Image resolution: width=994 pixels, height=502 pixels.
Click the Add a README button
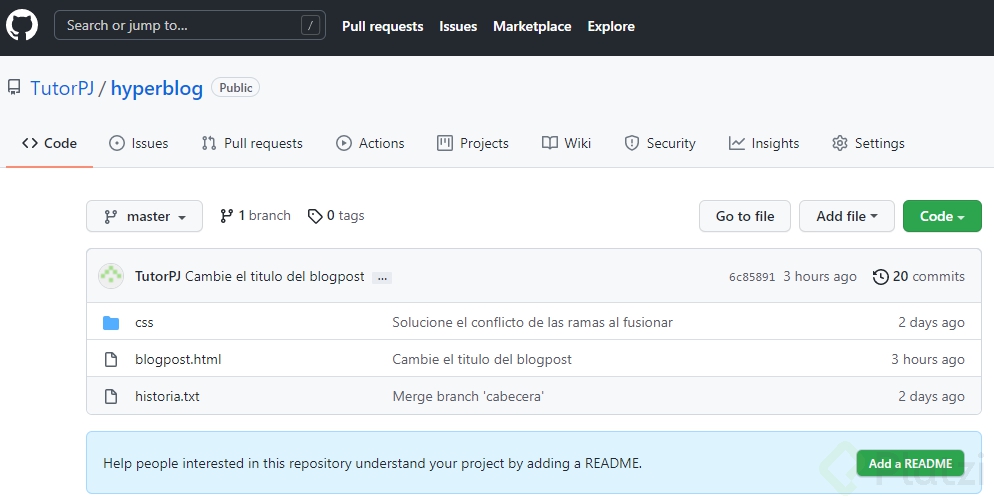[910, 463]
